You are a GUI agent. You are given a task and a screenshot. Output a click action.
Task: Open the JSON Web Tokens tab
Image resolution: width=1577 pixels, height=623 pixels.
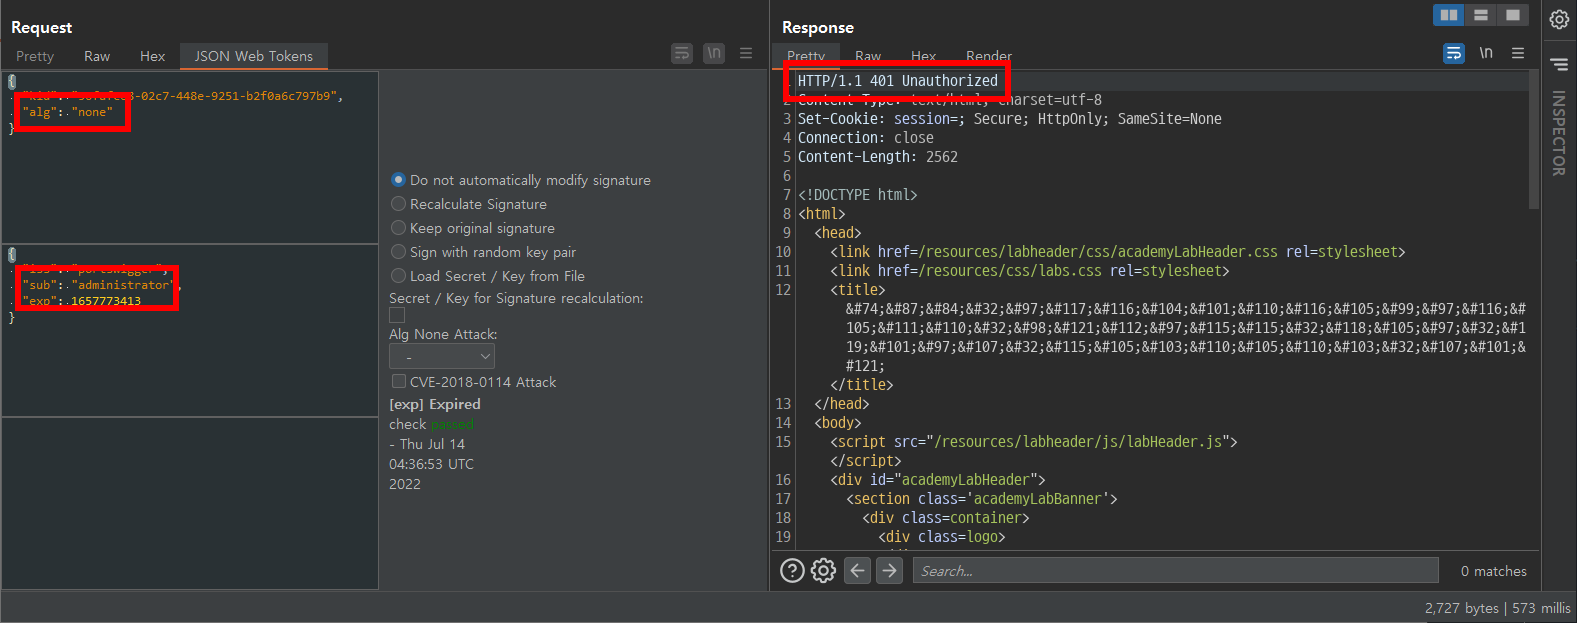[254, 56]
